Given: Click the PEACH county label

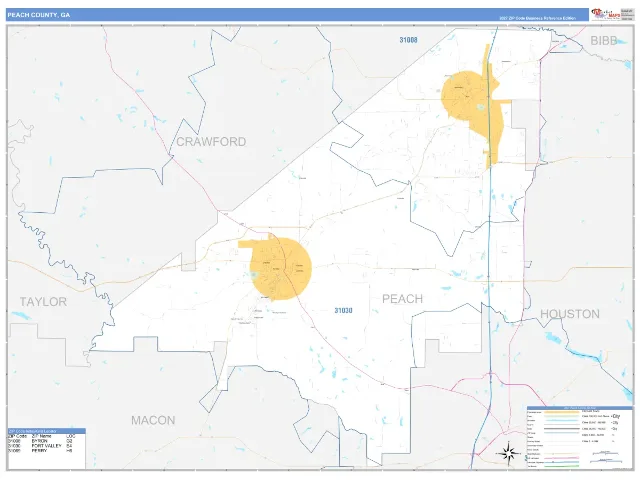Looking at the screenshot, I should (402, 299).
